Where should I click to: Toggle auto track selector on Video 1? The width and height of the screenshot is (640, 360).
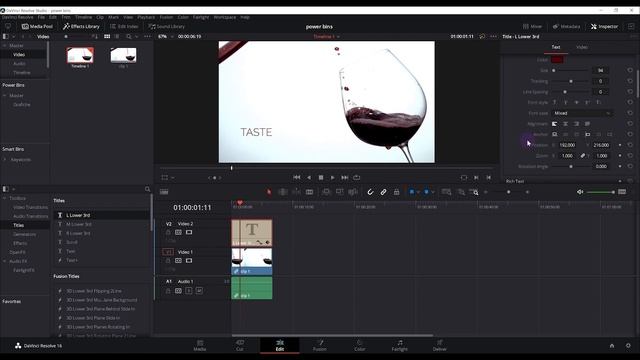coord(178,260)
